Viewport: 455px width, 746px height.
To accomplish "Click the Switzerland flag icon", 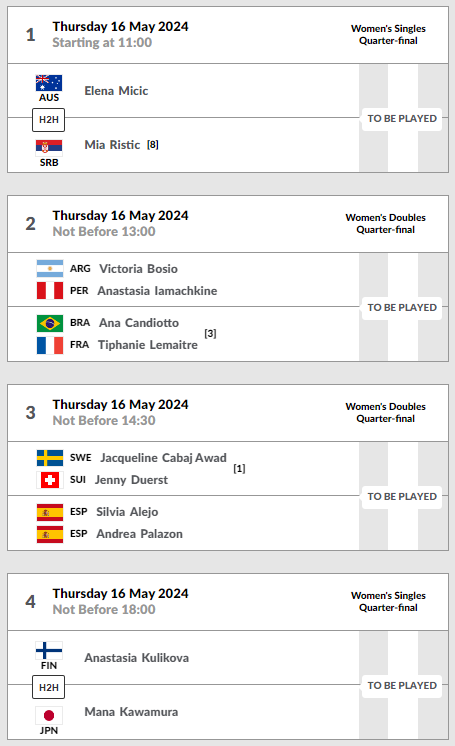I will point(50,480).
